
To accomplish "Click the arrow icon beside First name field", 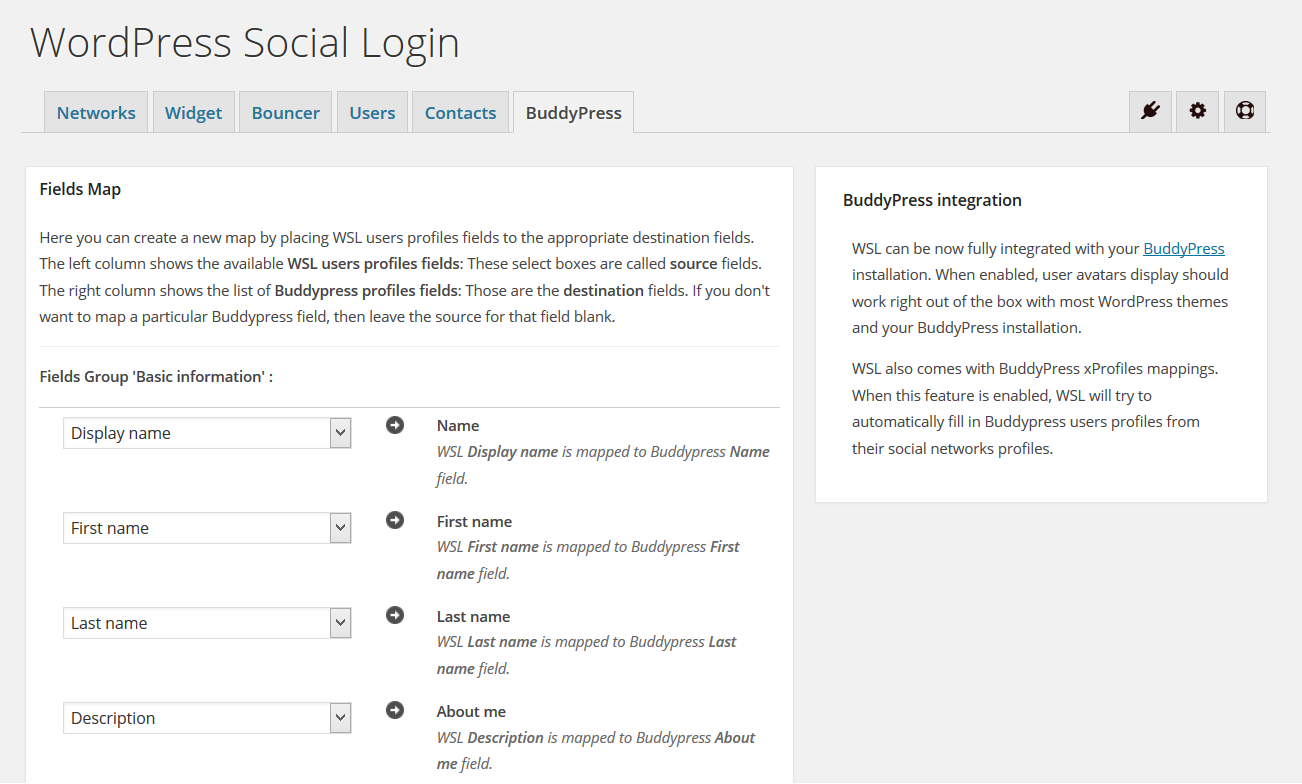I will click(395, 520).
